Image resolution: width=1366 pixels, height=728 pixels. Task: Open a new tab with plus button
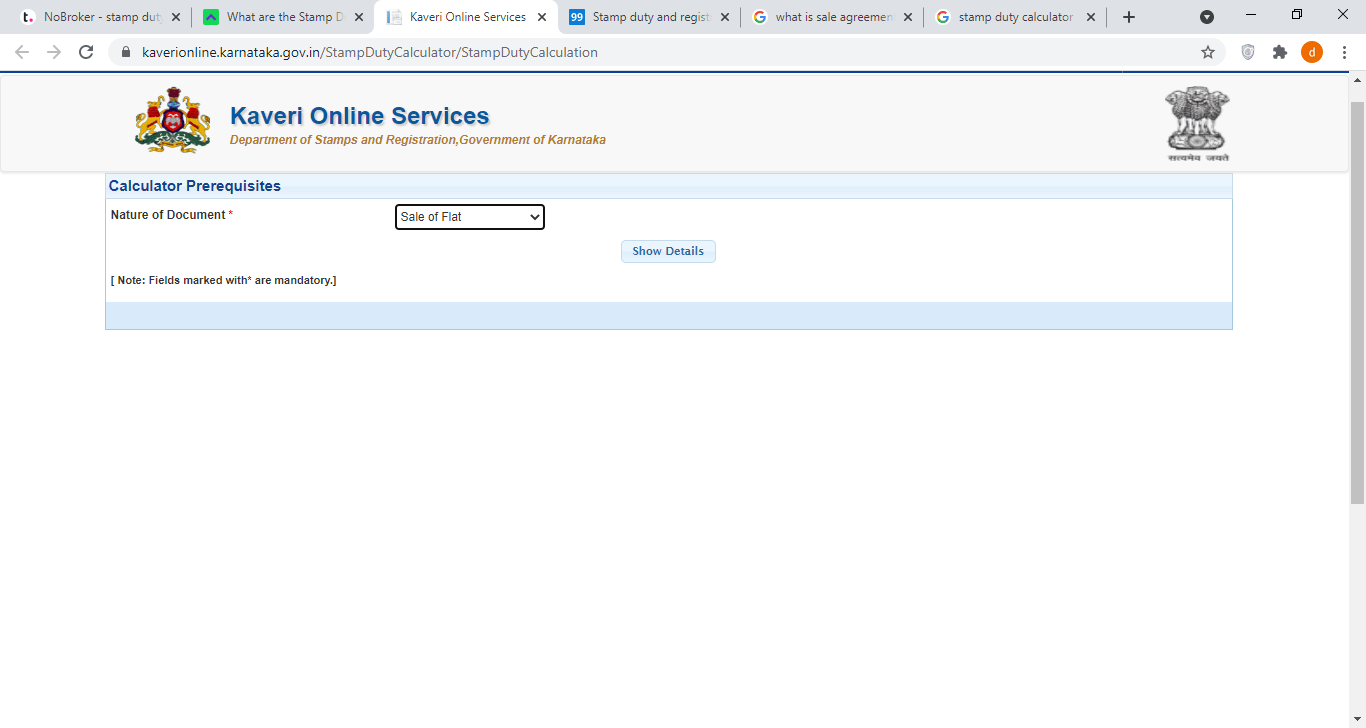(1129, 17)
